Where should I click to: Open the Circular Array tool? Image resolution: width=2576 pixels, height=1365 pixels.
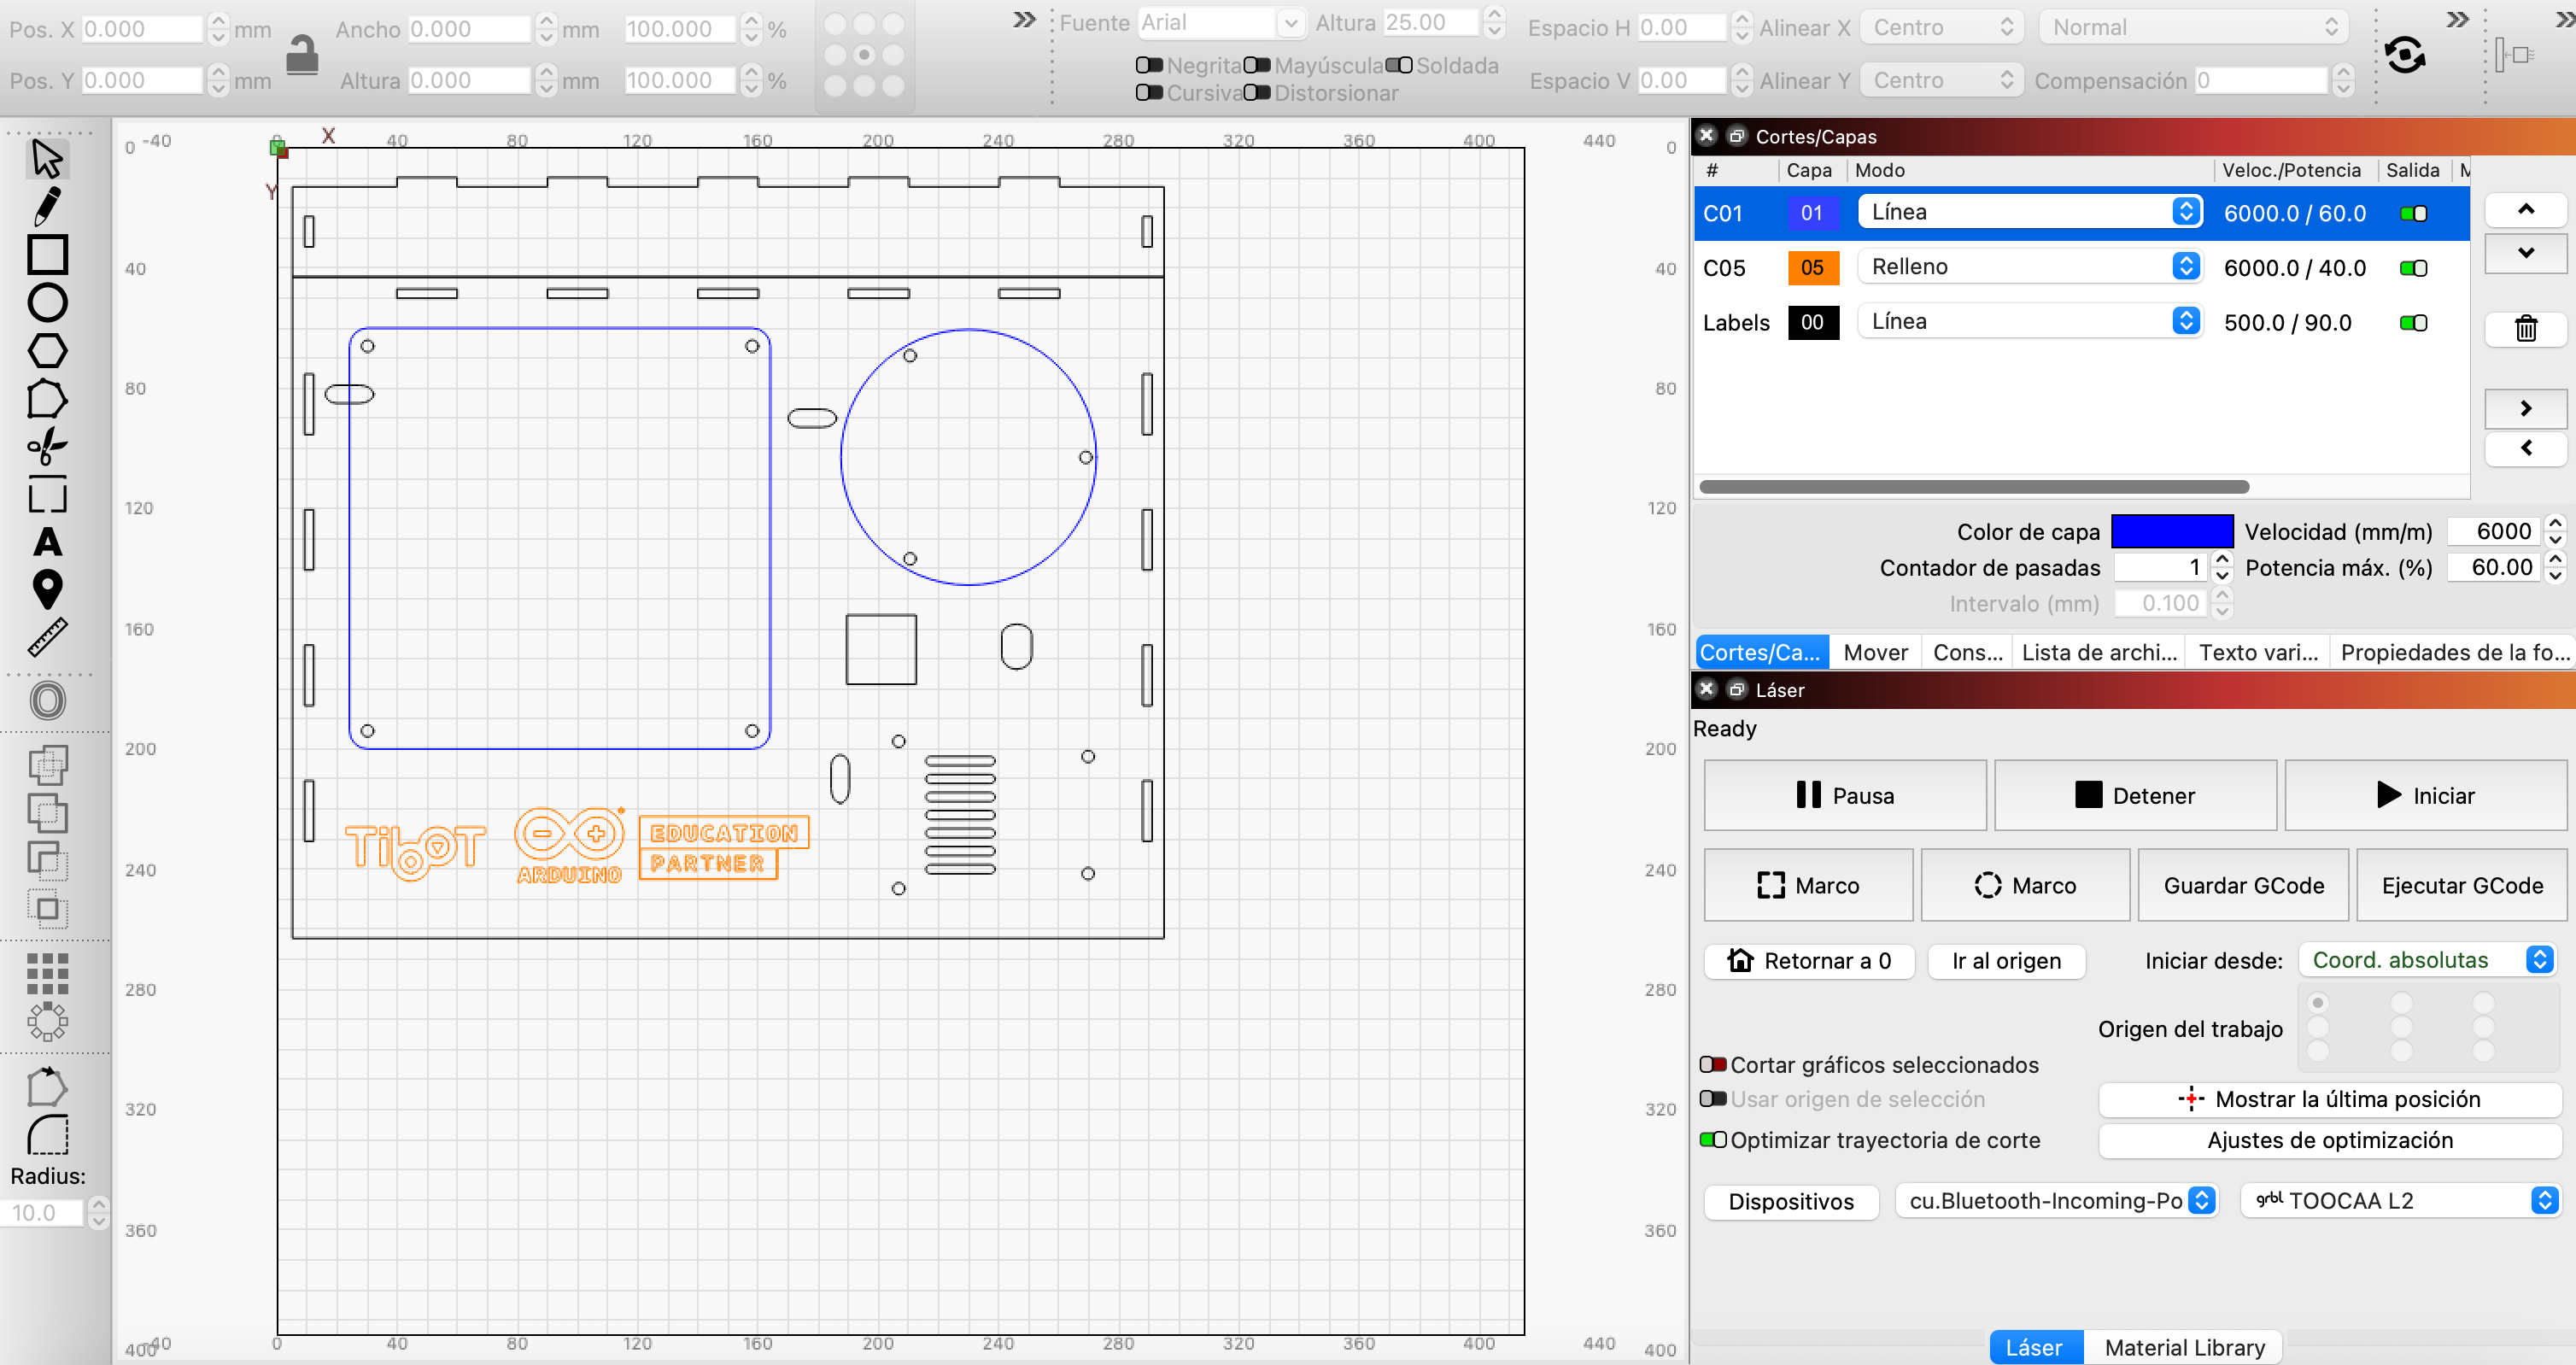coord(47,1022)
